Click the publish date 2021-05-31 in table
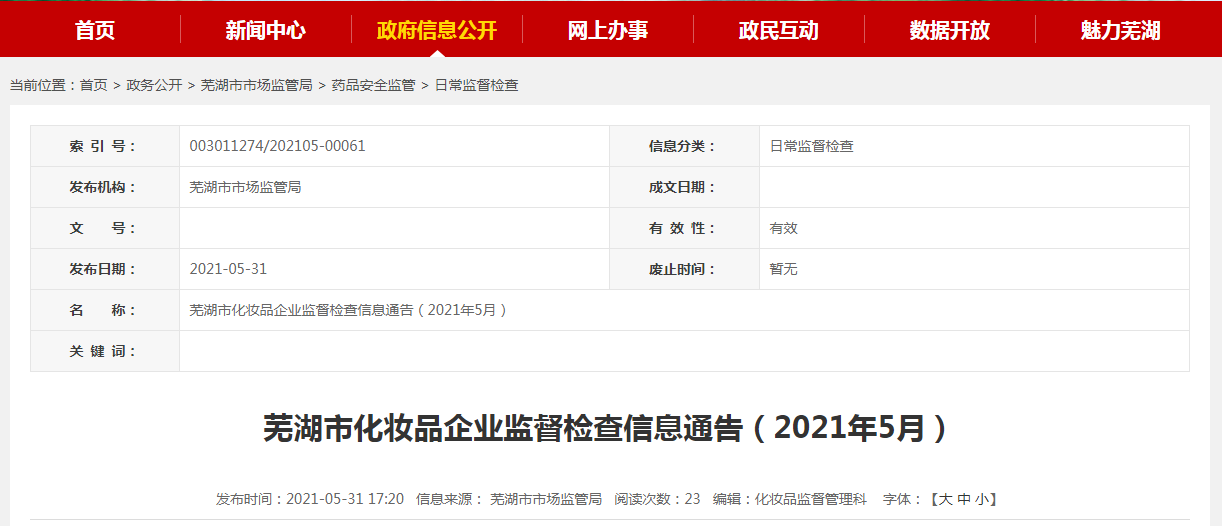The height and width of the screenshot is (526, 1222). [228, 269]
